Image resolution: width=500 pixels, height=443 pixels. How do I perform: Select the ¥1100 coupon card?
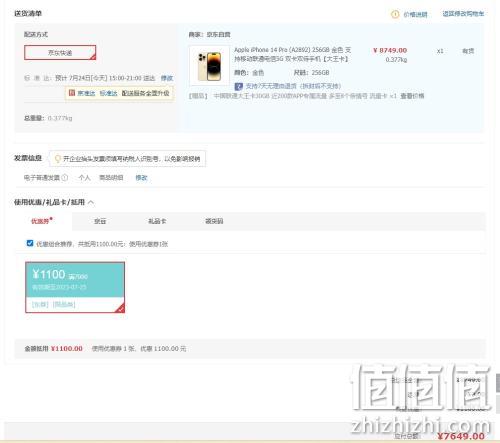[x=75, y=287]
